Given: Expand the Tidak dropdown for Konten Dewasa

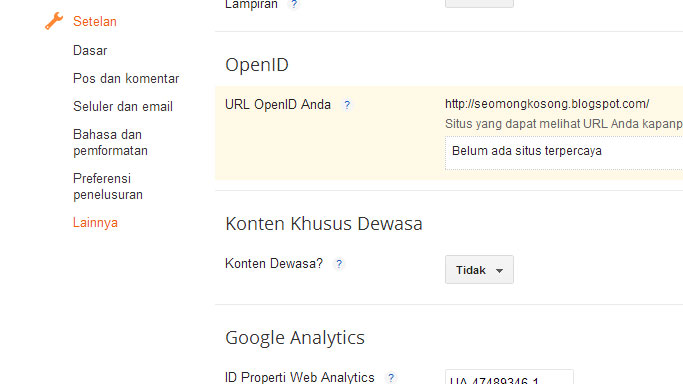Looking at the screenshot, I should [x=479, y=269].
